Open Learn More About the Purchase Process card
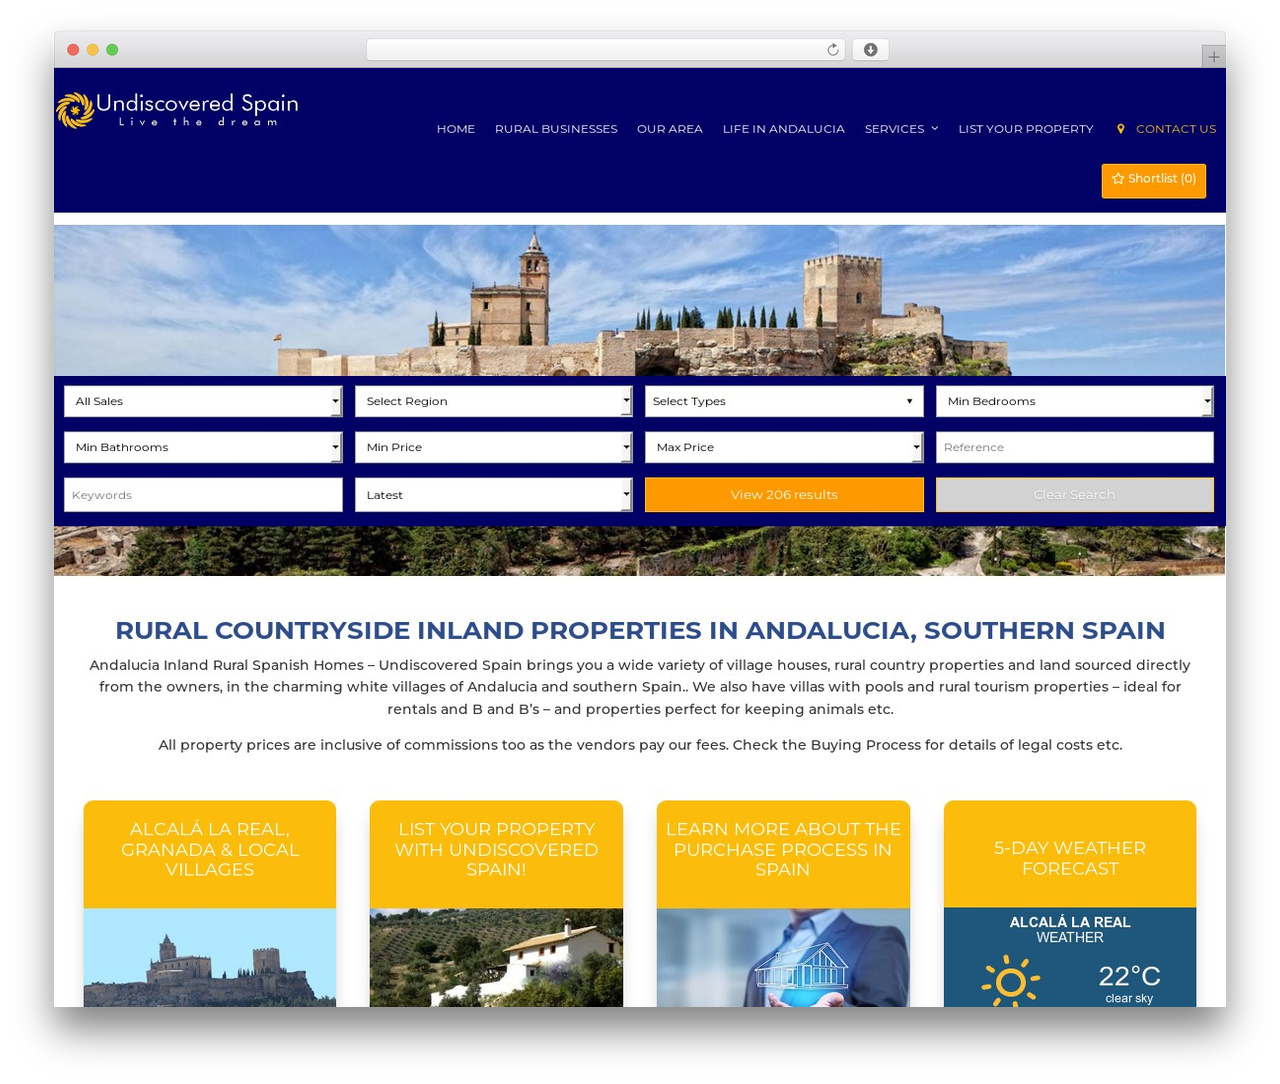The height and width of the screenshot is (1084, 1280). click(x=783, y=850)
